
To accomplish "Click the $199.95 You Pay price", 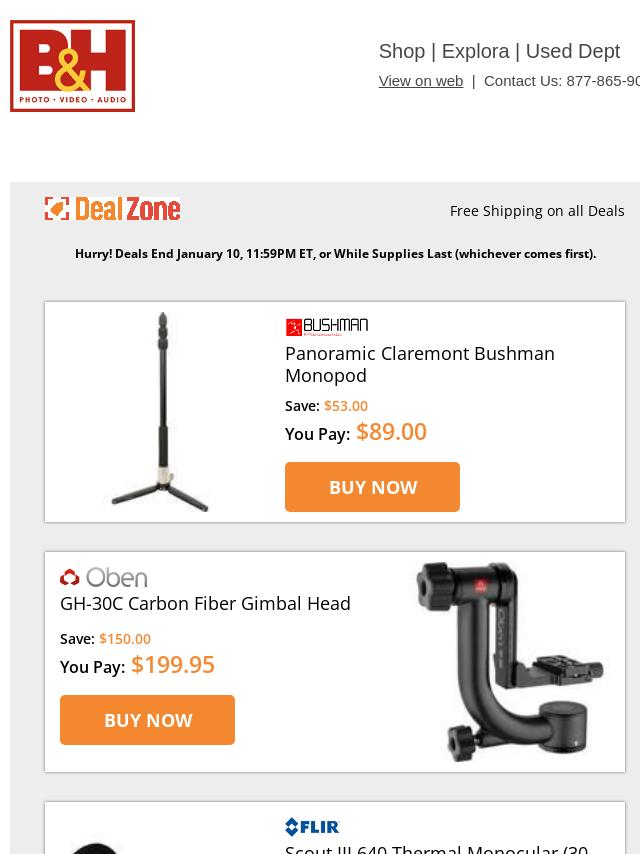I will (173, 664).
